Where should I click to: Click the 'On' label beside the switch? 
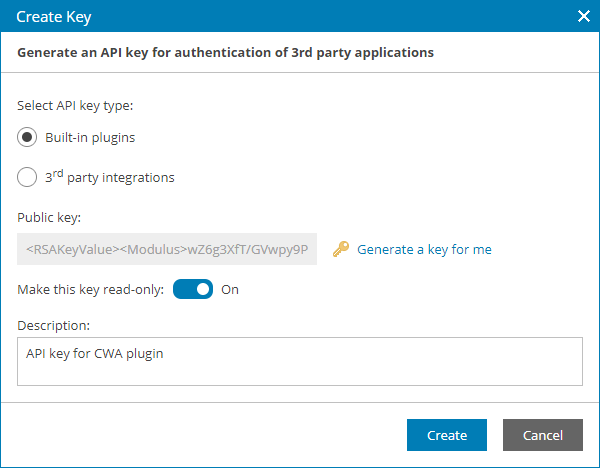230,290
